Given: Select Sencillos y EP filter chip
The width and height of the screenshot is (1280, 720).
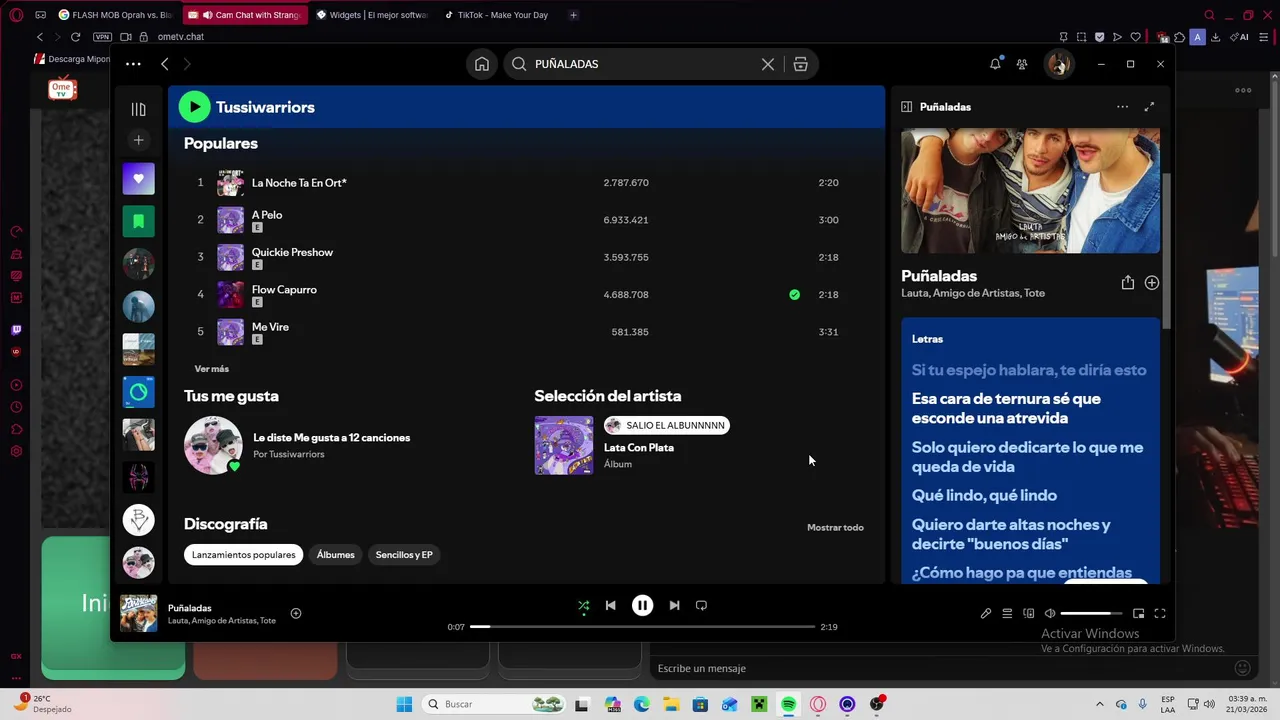Looking at the screenshot, I should pos(404,555).
